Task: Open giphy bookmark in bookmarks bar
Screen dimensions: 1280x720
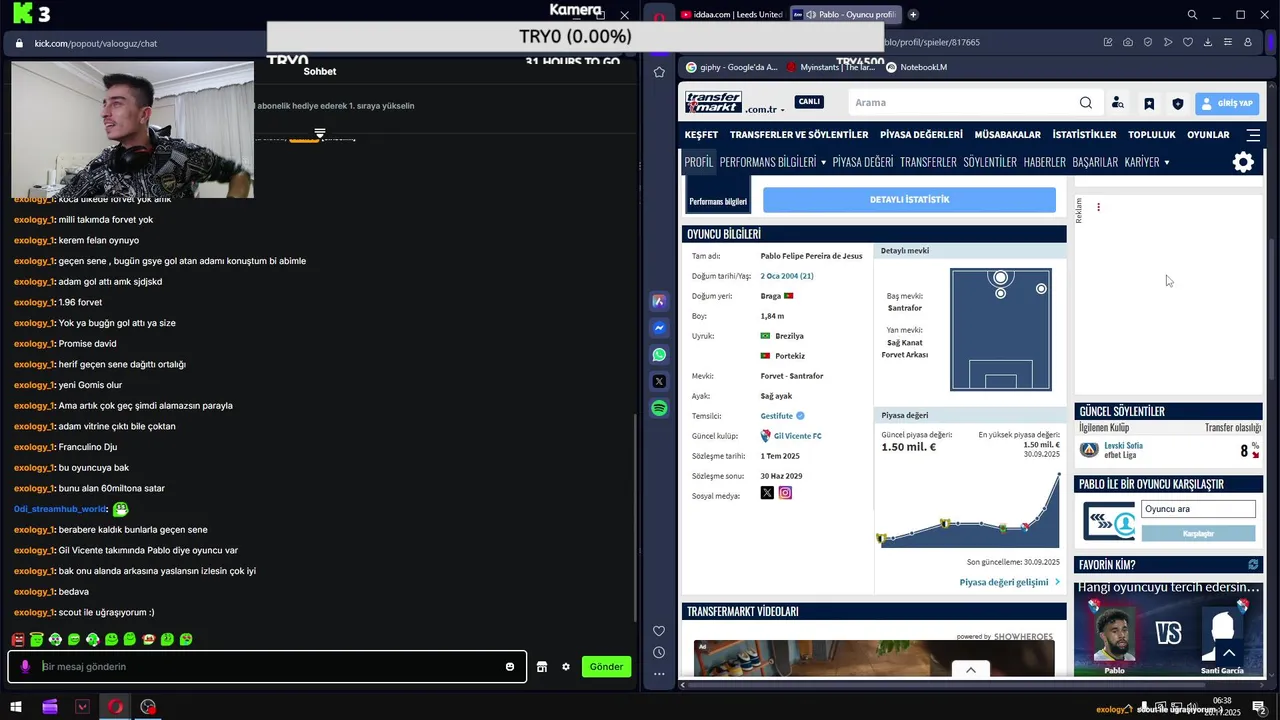Action: point(731,67)
